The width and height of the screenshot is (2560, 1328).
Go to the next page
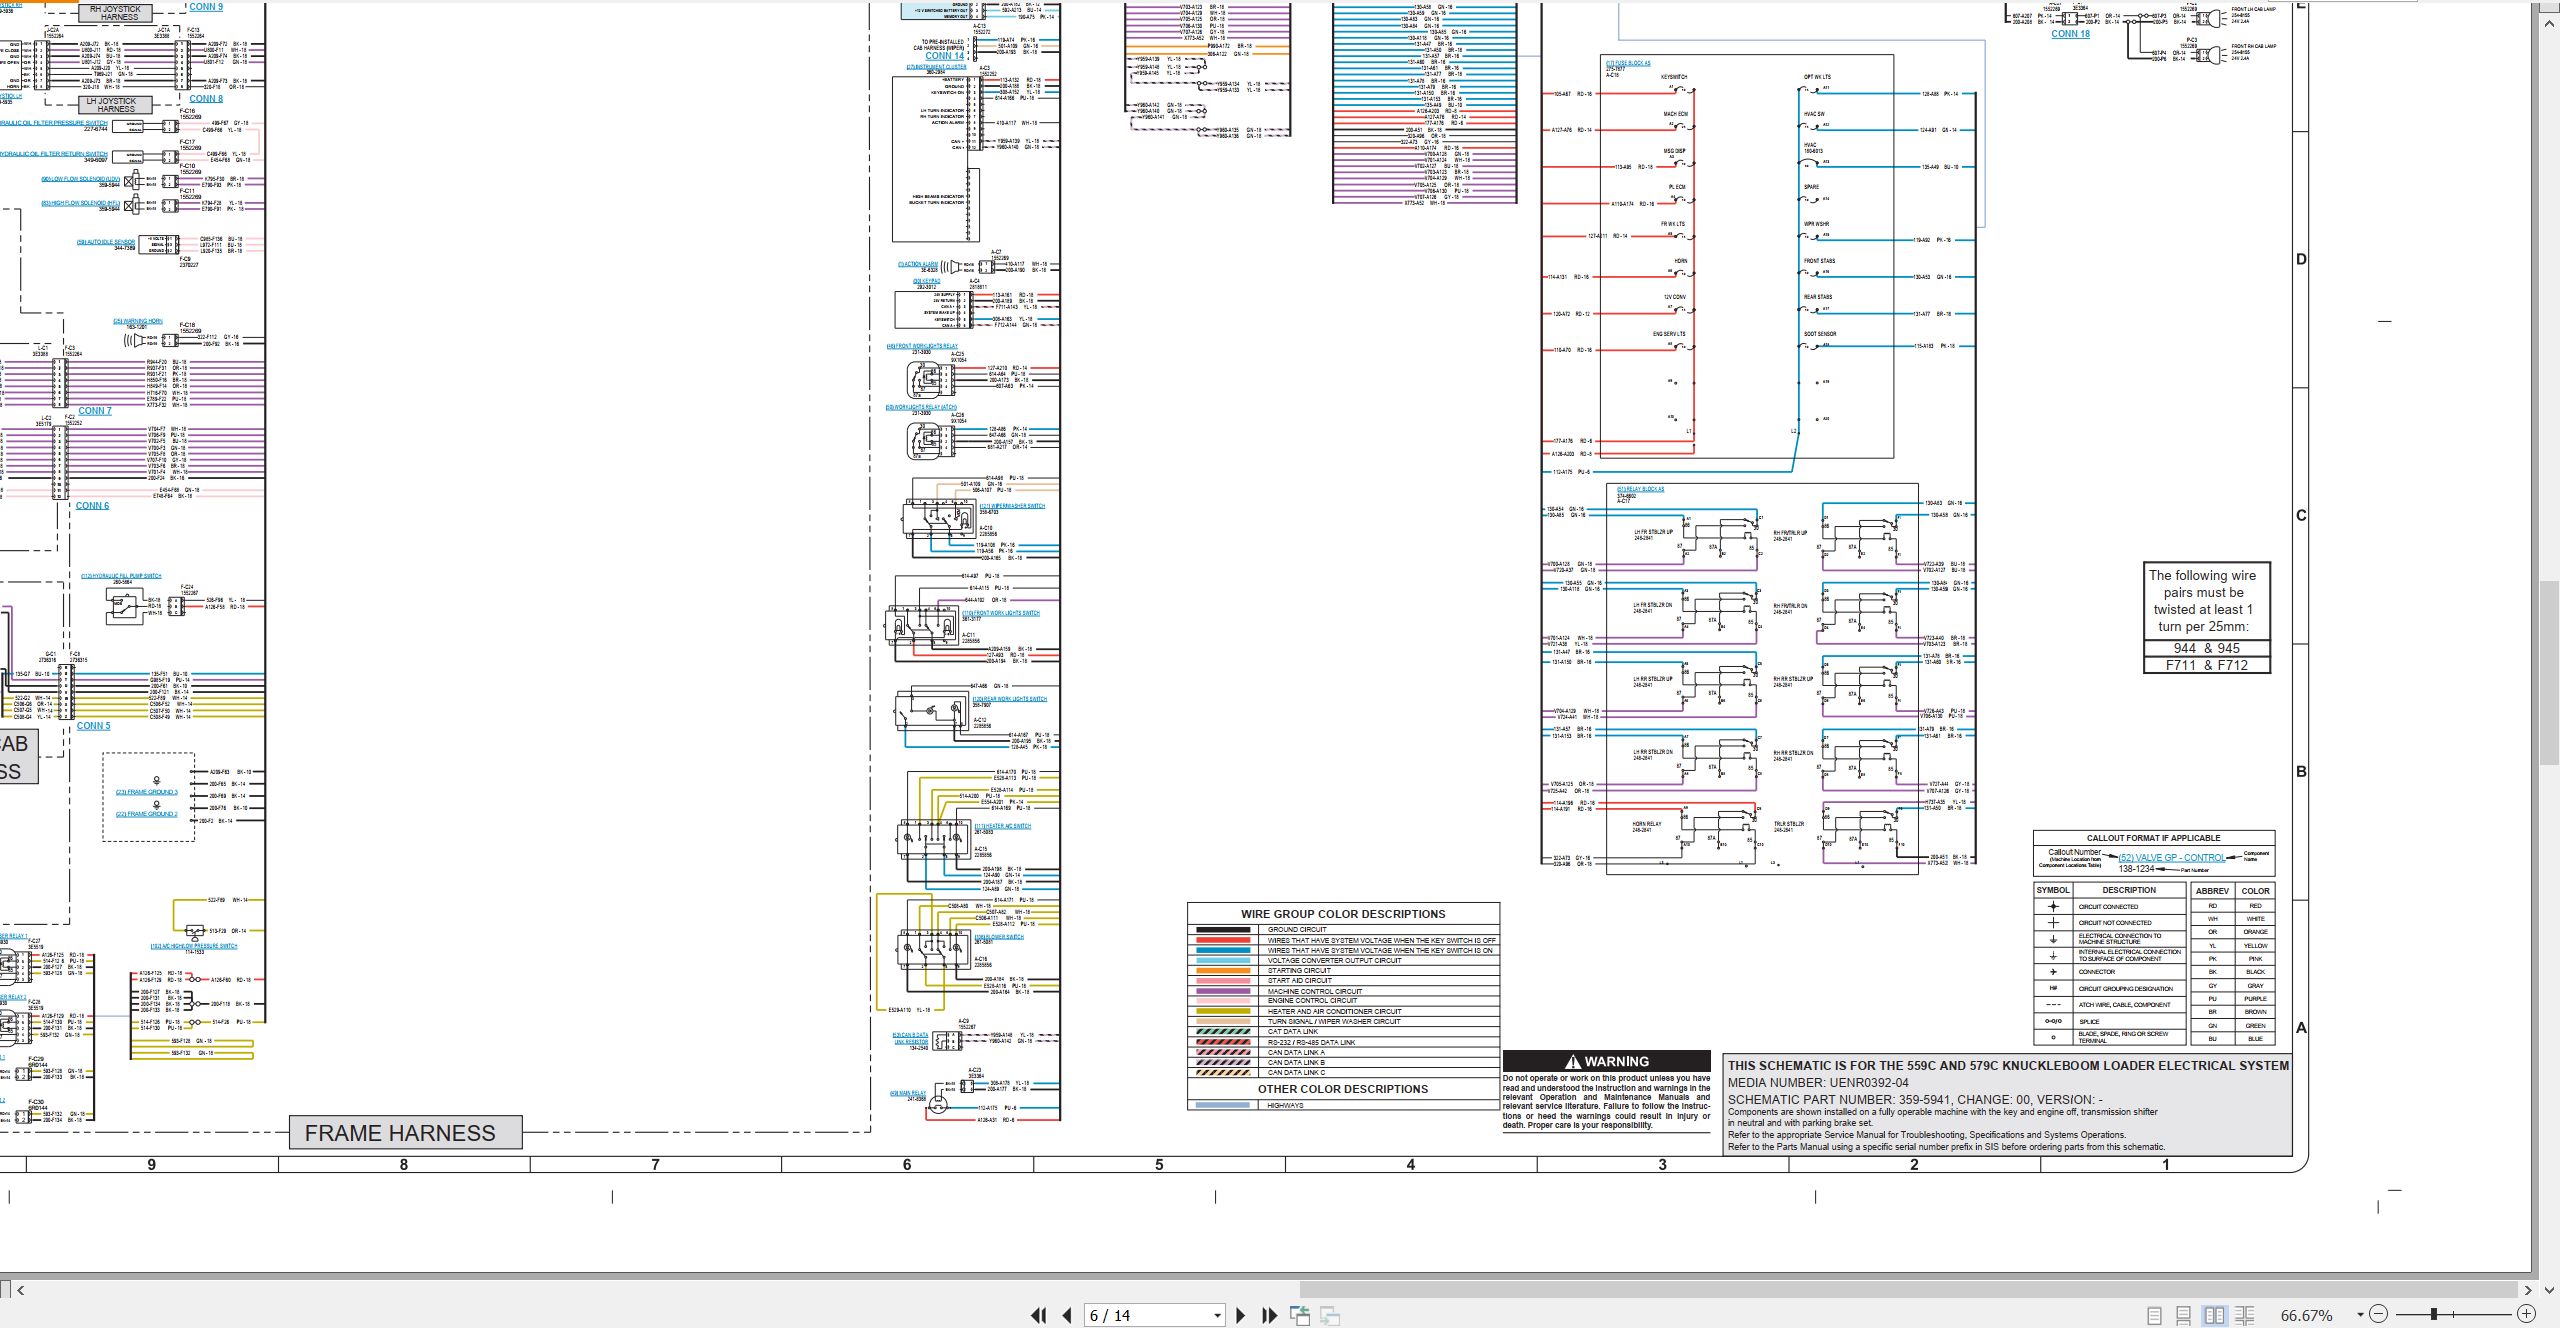[x=1241, y=1316]
